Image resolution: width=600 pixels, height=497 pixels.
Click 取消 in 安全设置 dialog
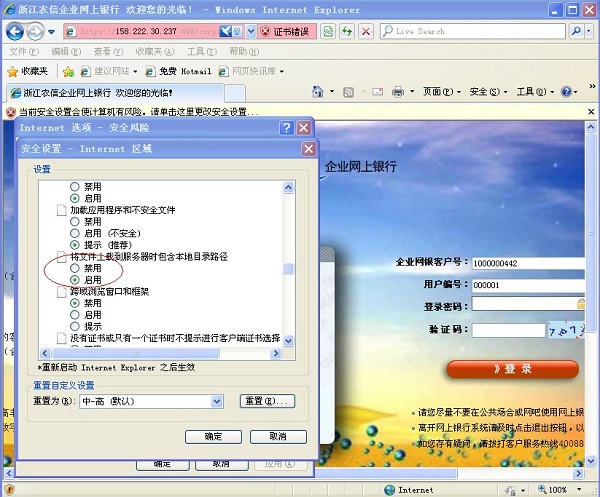point(278,437)
